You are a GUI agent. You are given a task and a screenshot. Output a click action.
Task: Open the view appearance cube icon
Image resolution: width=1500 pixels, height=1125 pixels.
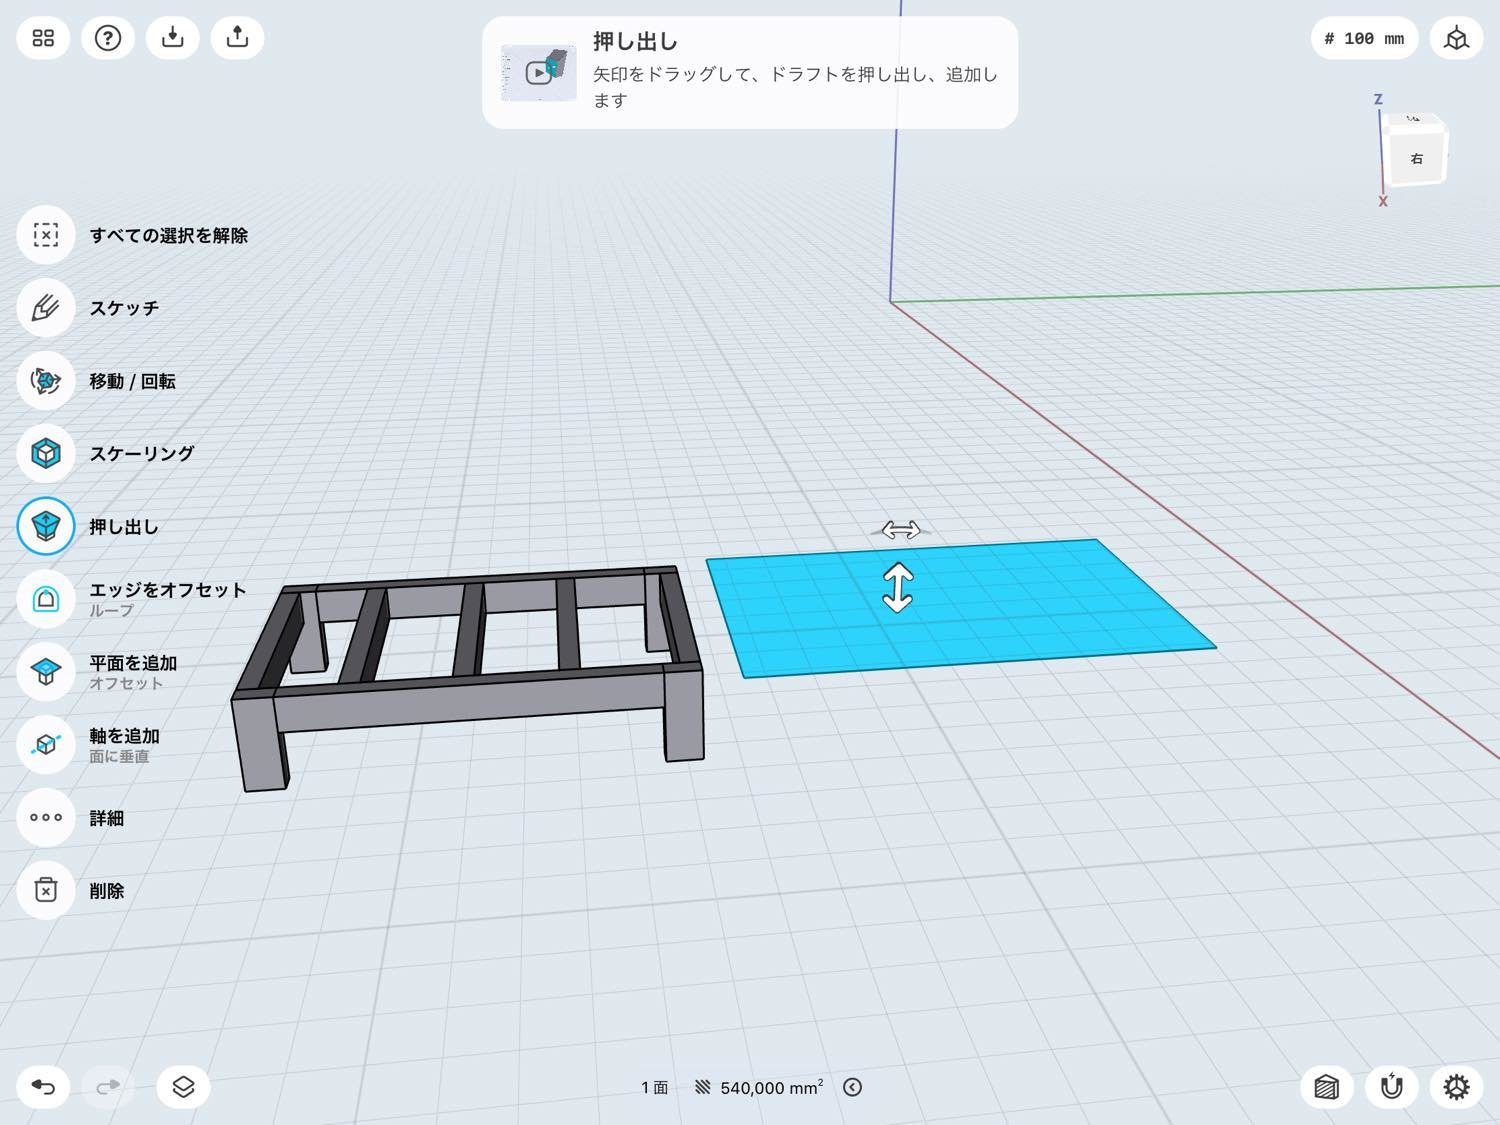coord(1327,1087)
